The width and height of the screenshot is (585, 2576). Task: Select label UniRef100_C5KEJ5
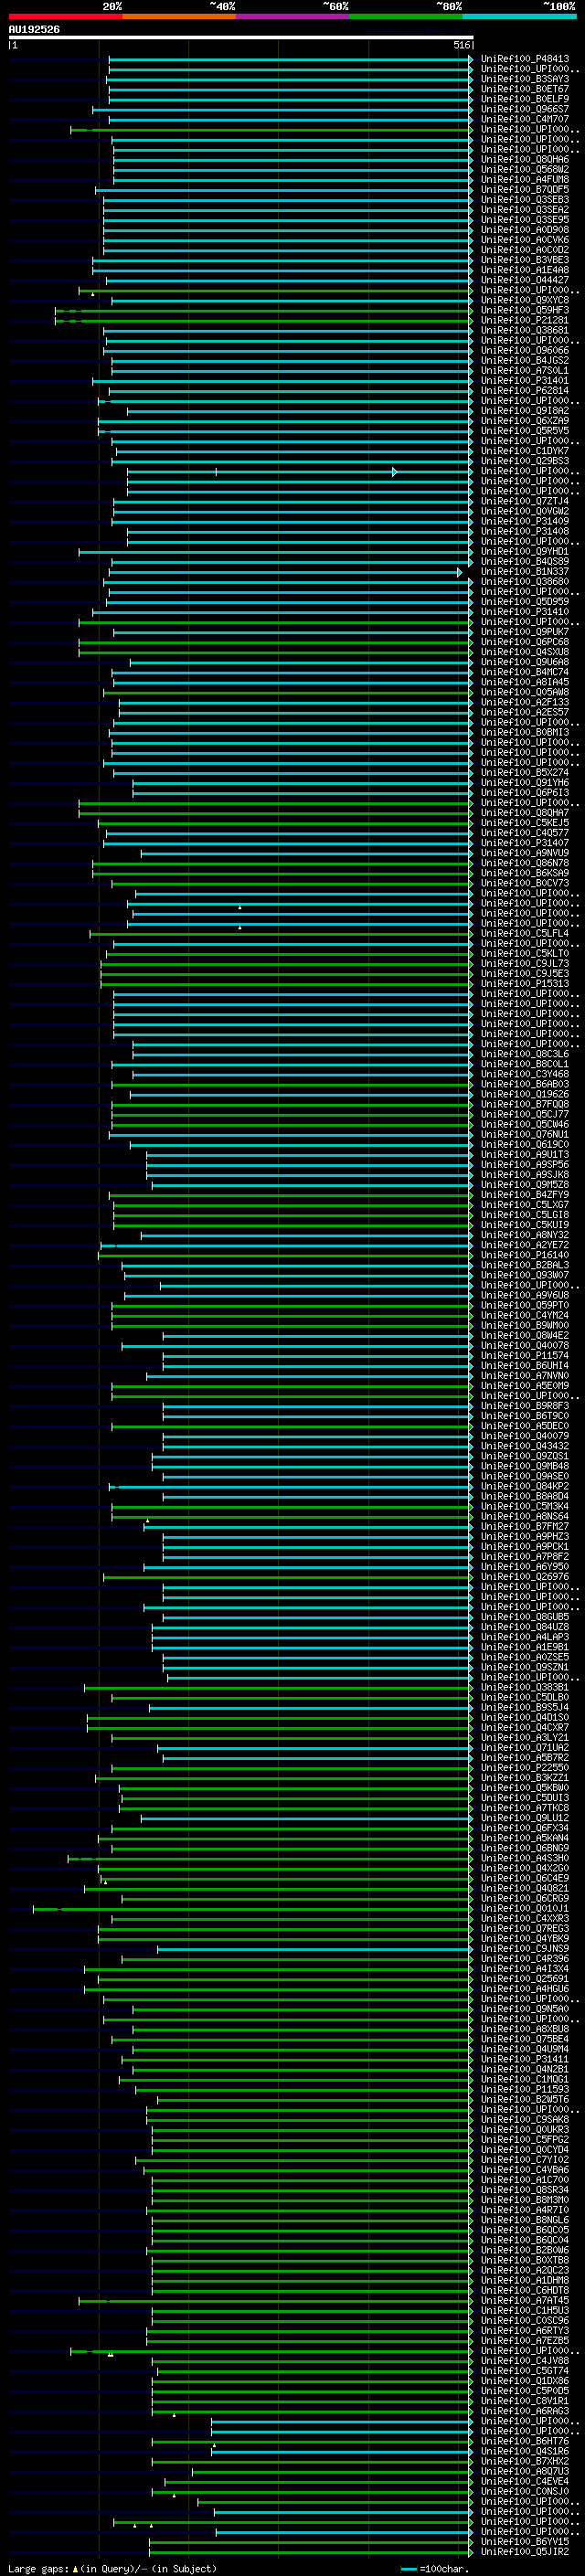click(x=525, y=823)
